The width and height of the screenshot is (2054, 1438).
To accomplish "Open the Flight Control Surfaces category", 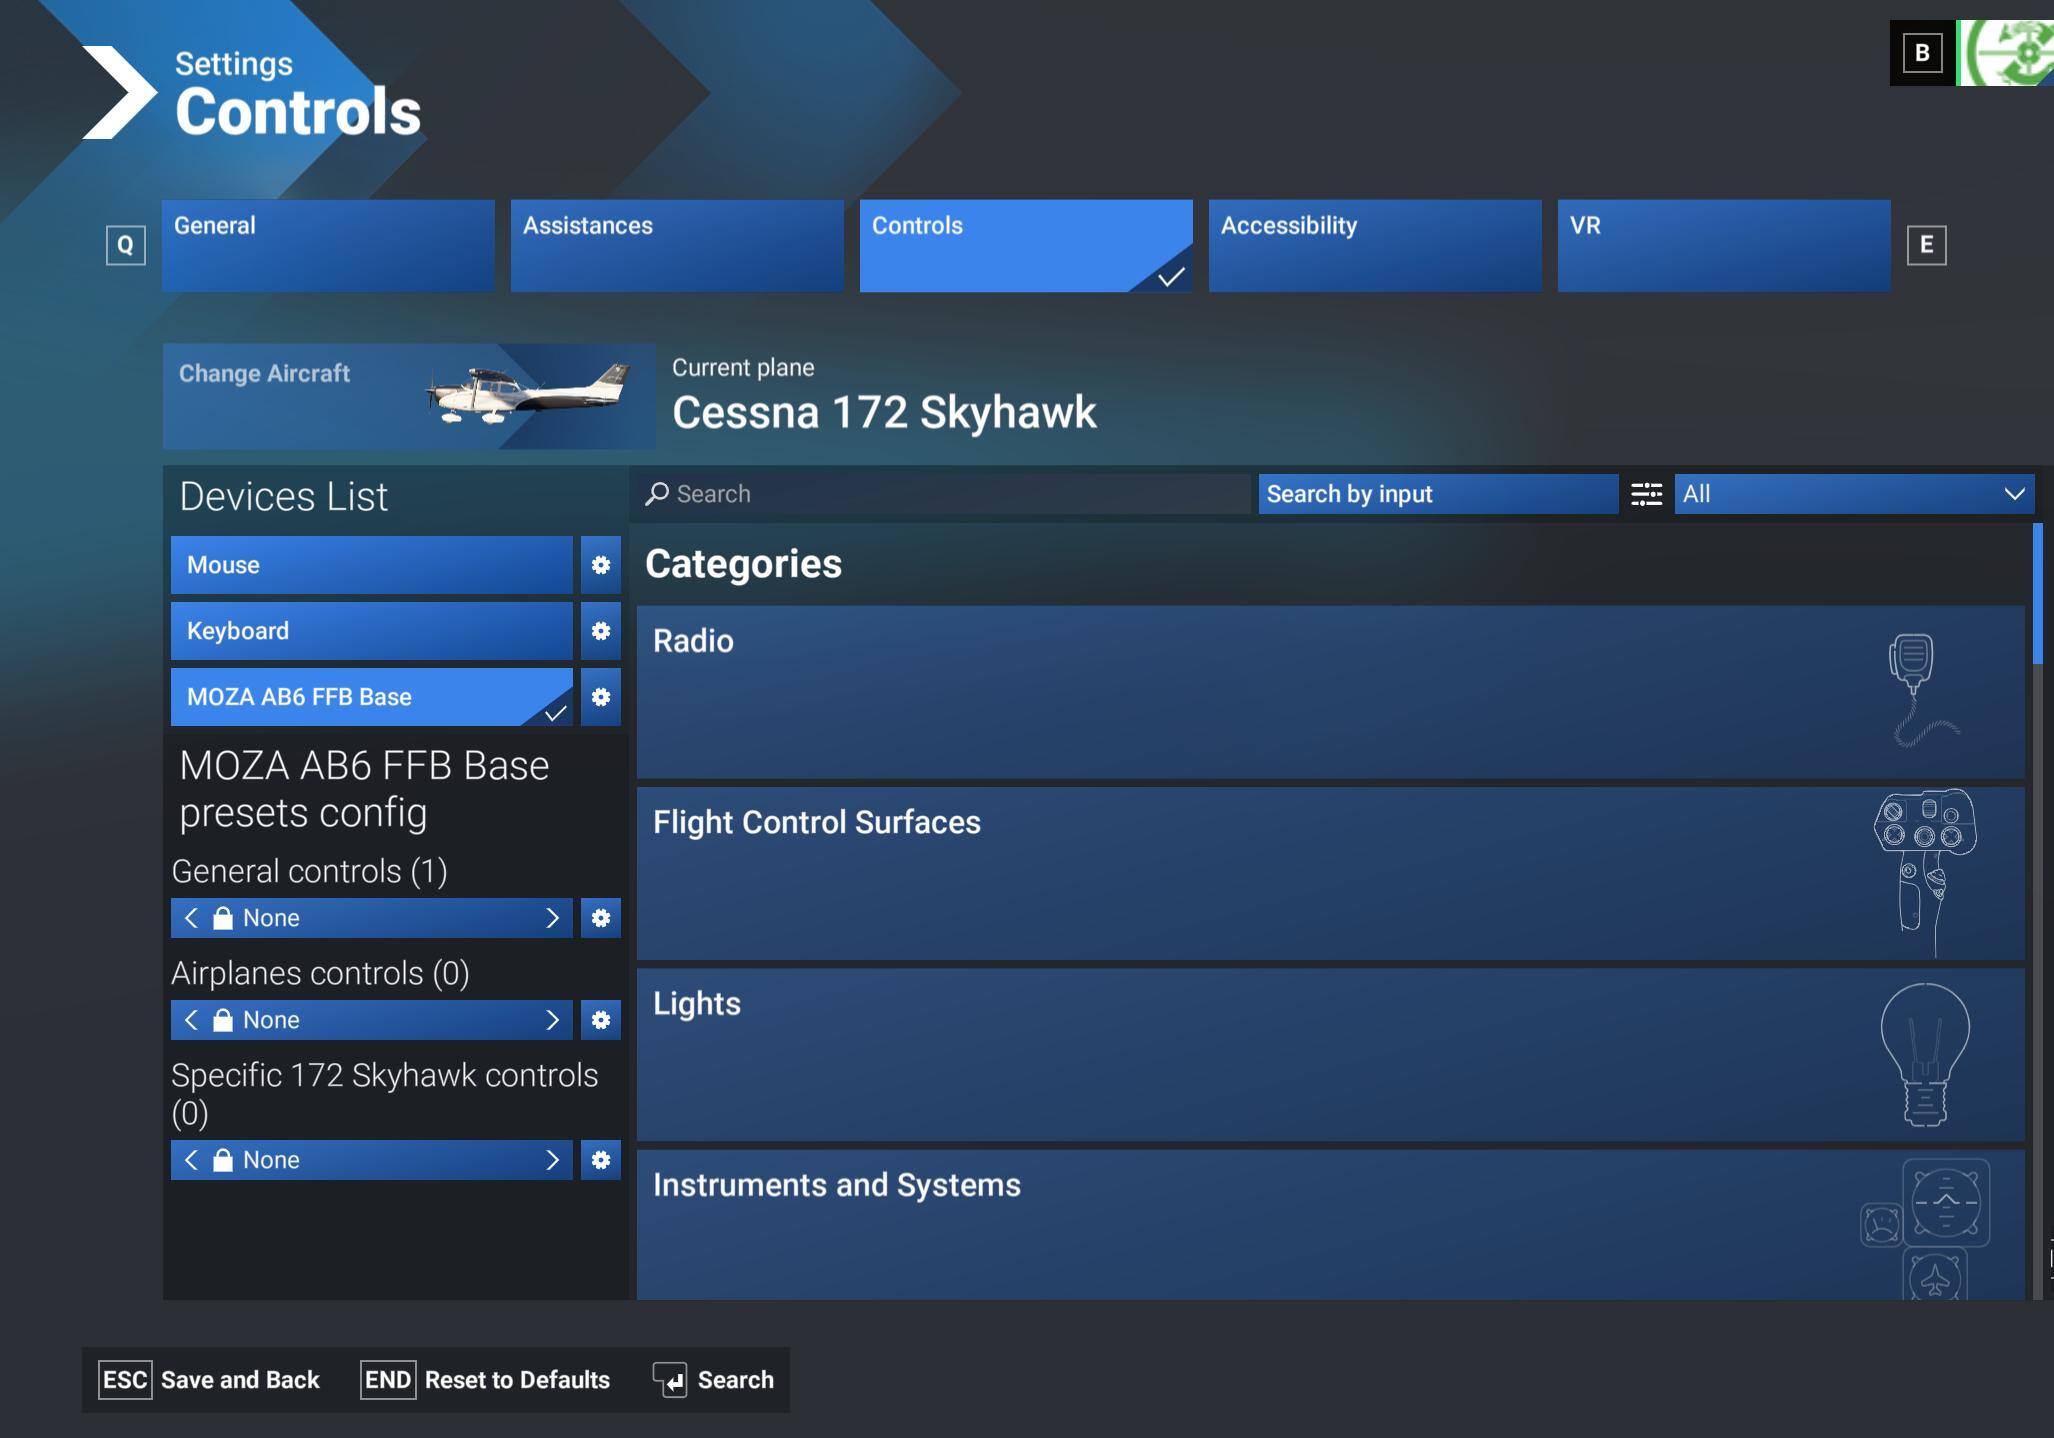I will [x=1331, y=873].
